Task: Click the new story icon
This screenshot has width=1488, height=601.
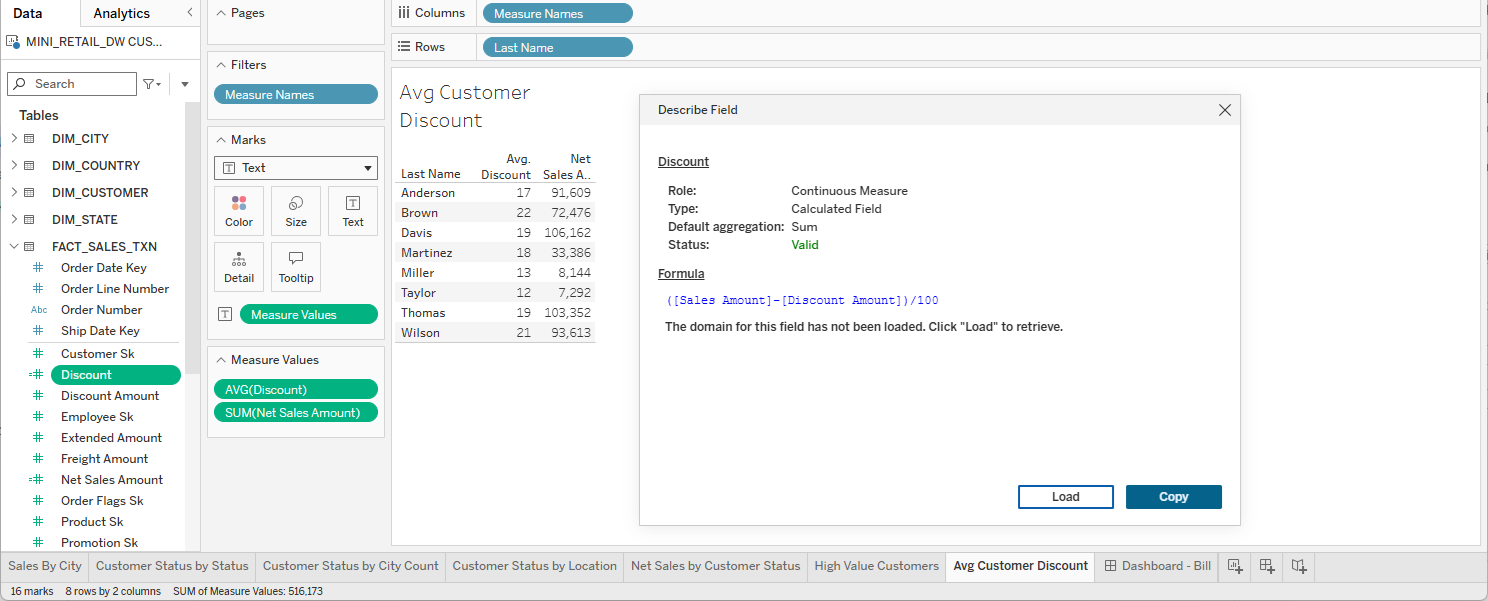Action: point(1298,566)
